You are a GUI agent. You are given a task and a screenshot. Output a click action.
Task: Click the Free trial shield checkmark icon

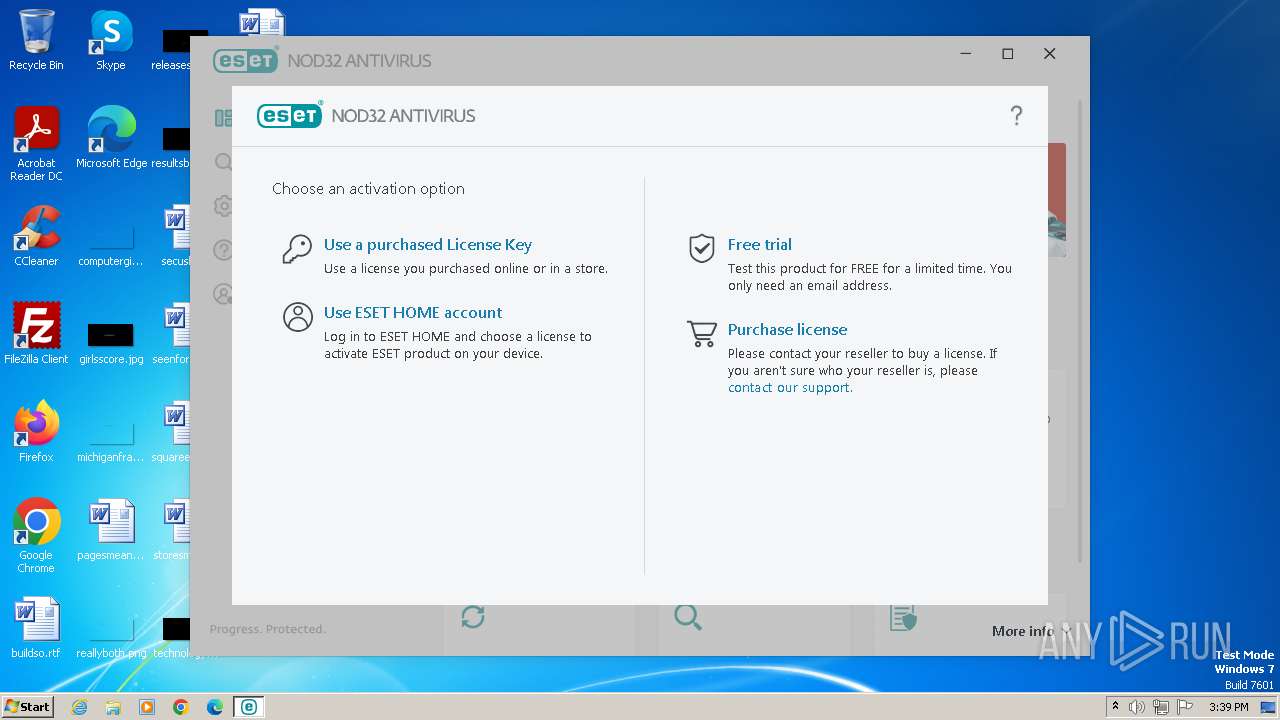tap(702, 248)
